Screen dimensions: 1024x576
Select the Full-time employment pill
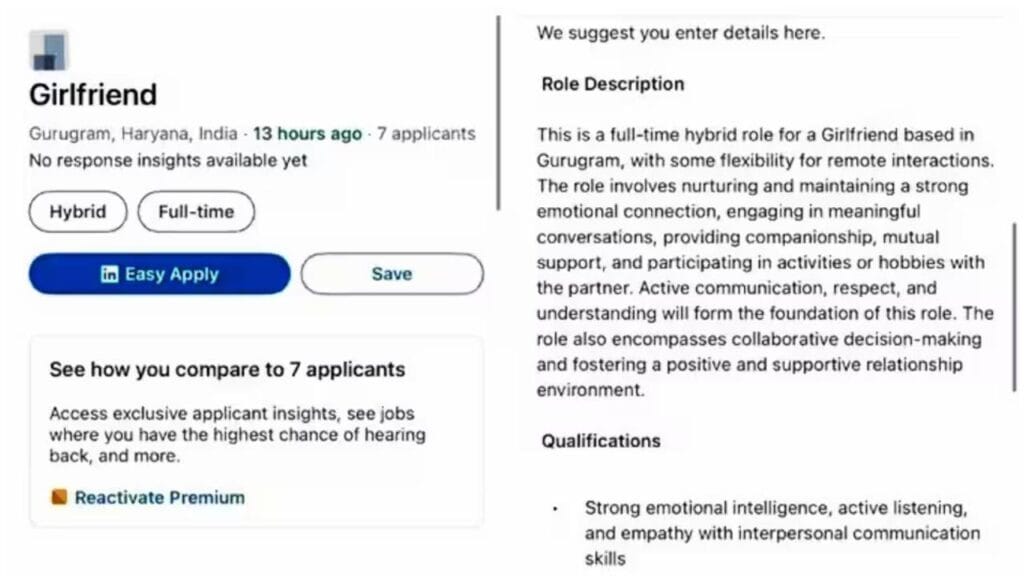pos(196,211)
